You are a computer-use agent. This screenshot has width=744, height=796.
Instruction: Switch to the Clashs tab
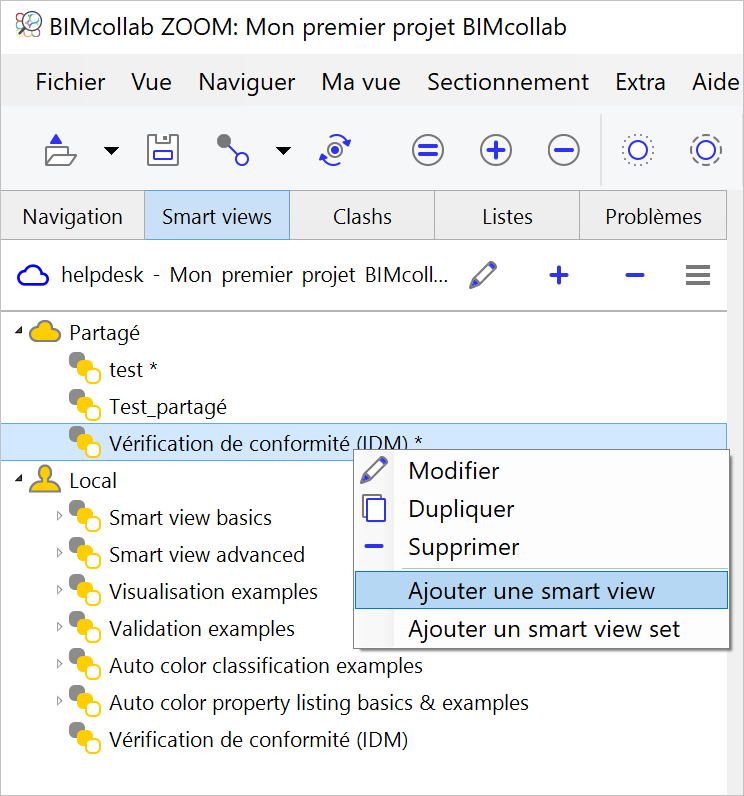pos(362,216)
